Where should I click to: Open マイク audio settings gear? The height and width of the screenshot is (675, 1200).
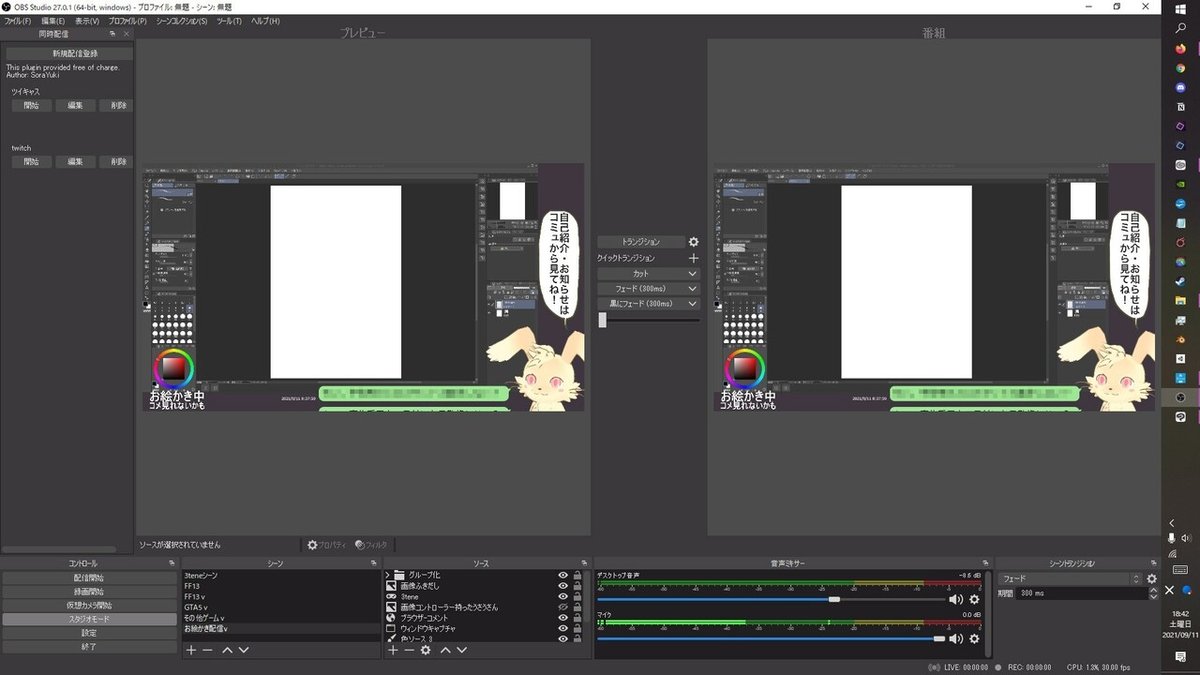click(974, 638)
